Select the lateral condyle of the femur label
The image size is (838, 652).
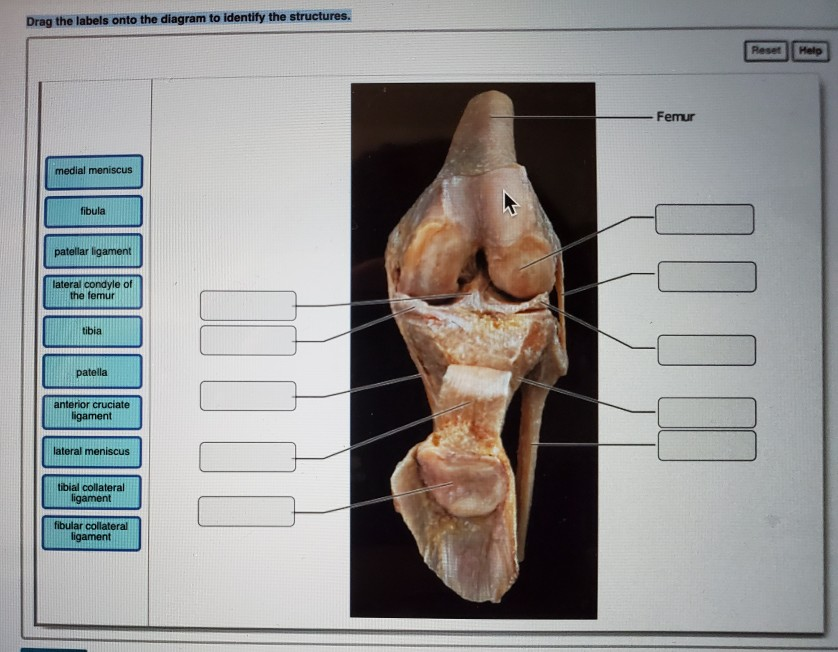[x=91, y=291]
